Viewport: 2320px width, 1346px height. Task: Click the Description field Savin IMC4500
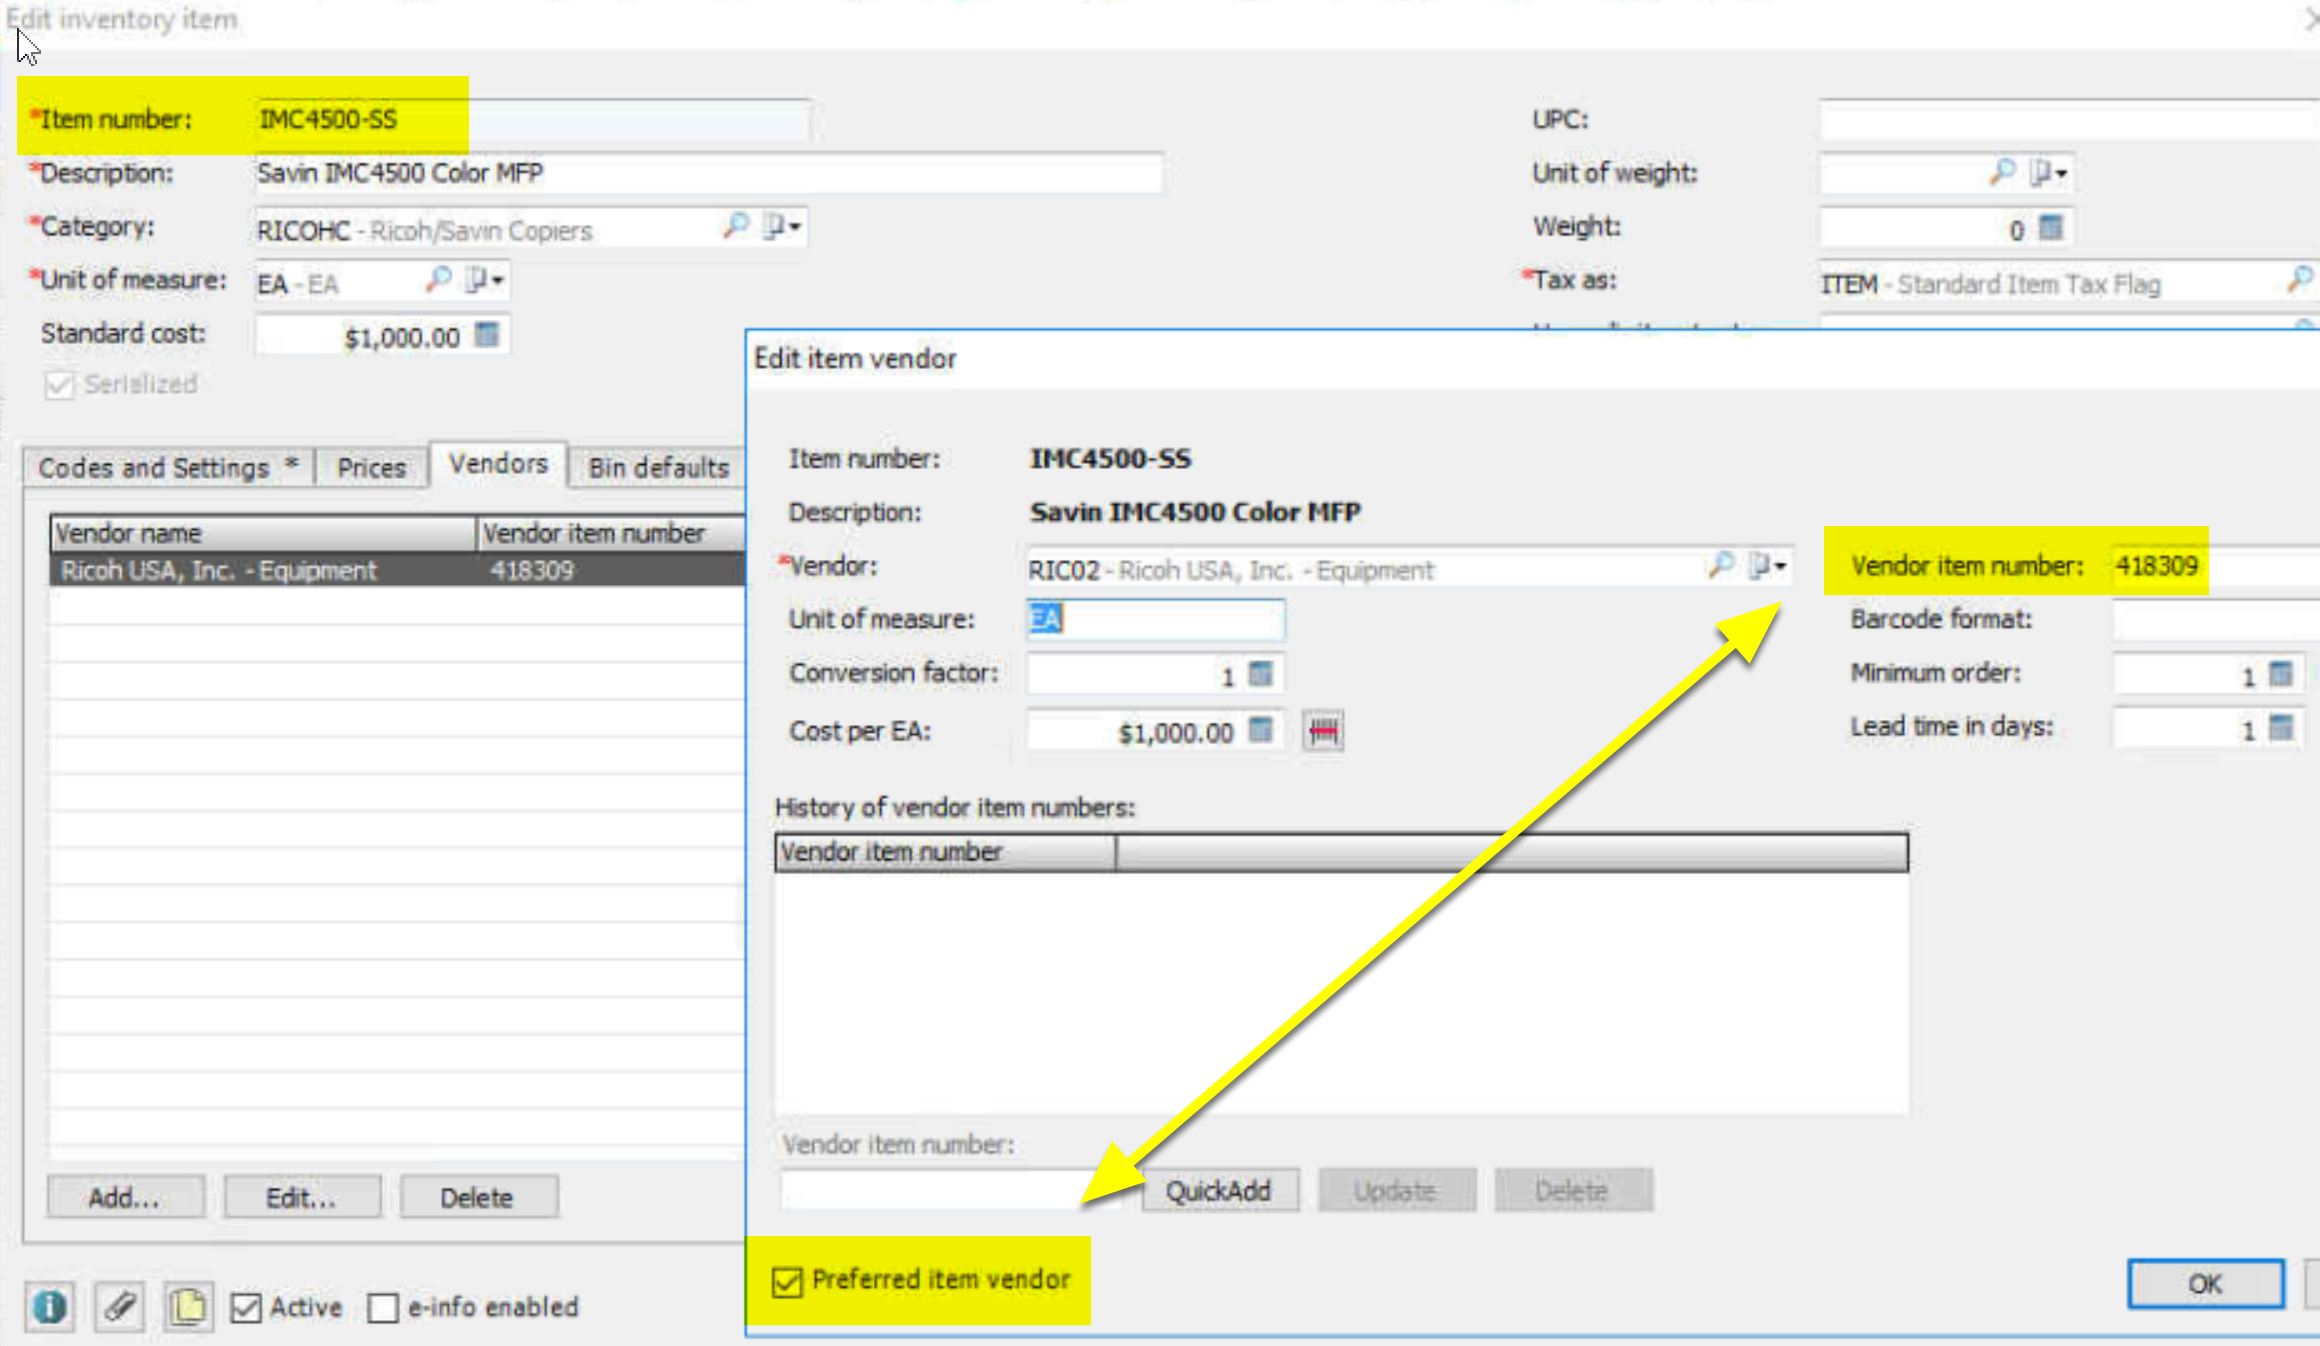(x=708, y=173)
